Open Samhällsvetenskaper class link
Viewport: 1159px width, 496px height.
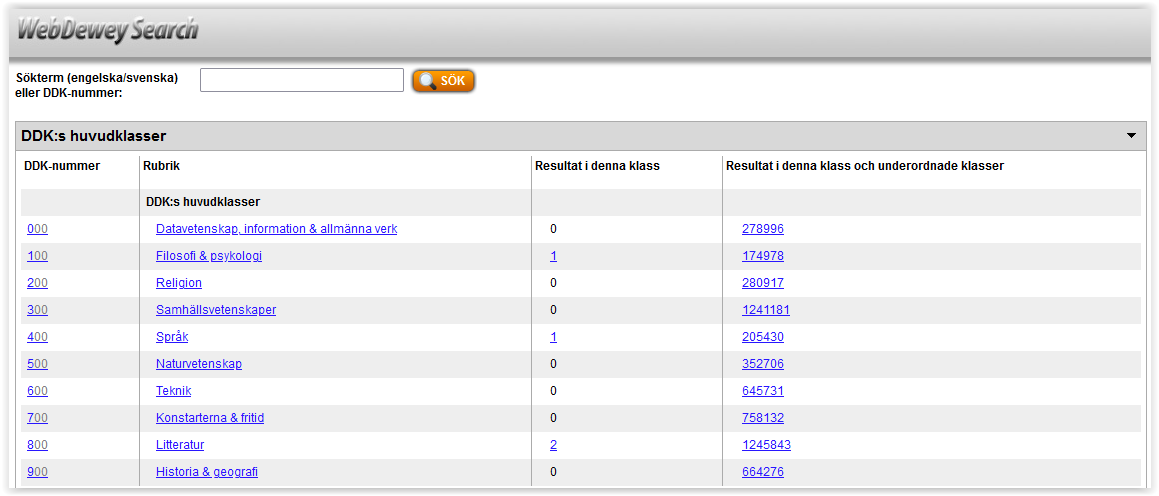[216, 310]
